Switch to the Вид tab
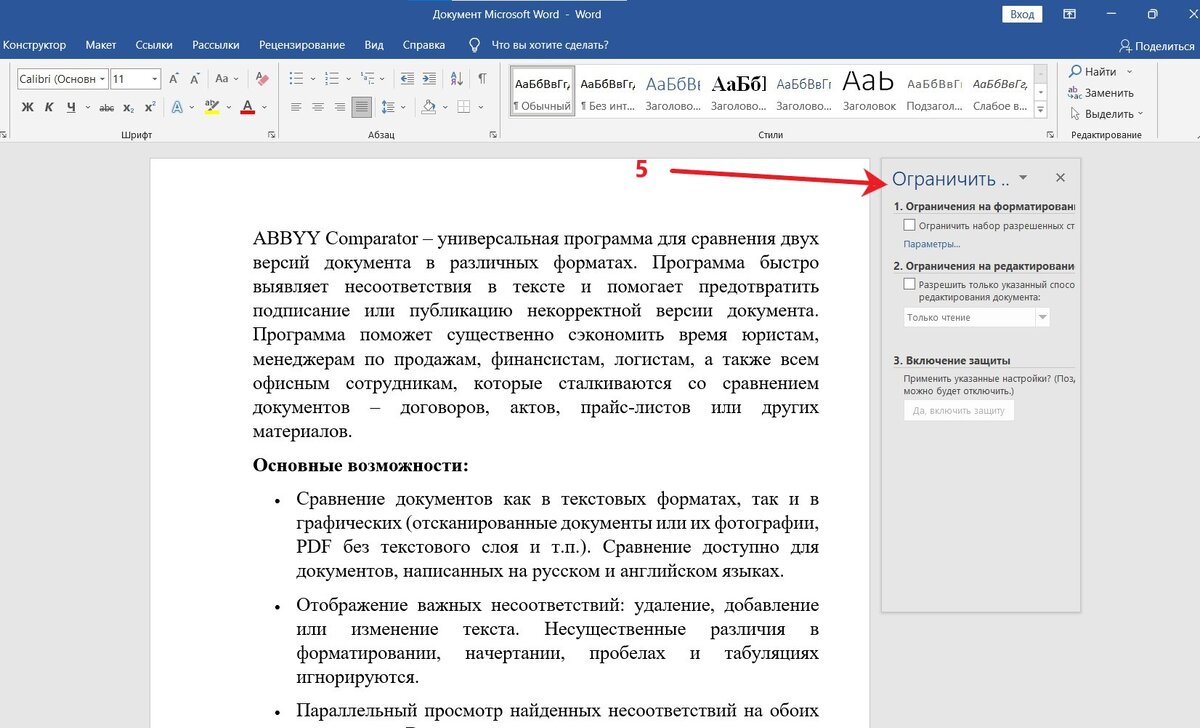This screenshot has width=1200, height=728. (374, 45)
